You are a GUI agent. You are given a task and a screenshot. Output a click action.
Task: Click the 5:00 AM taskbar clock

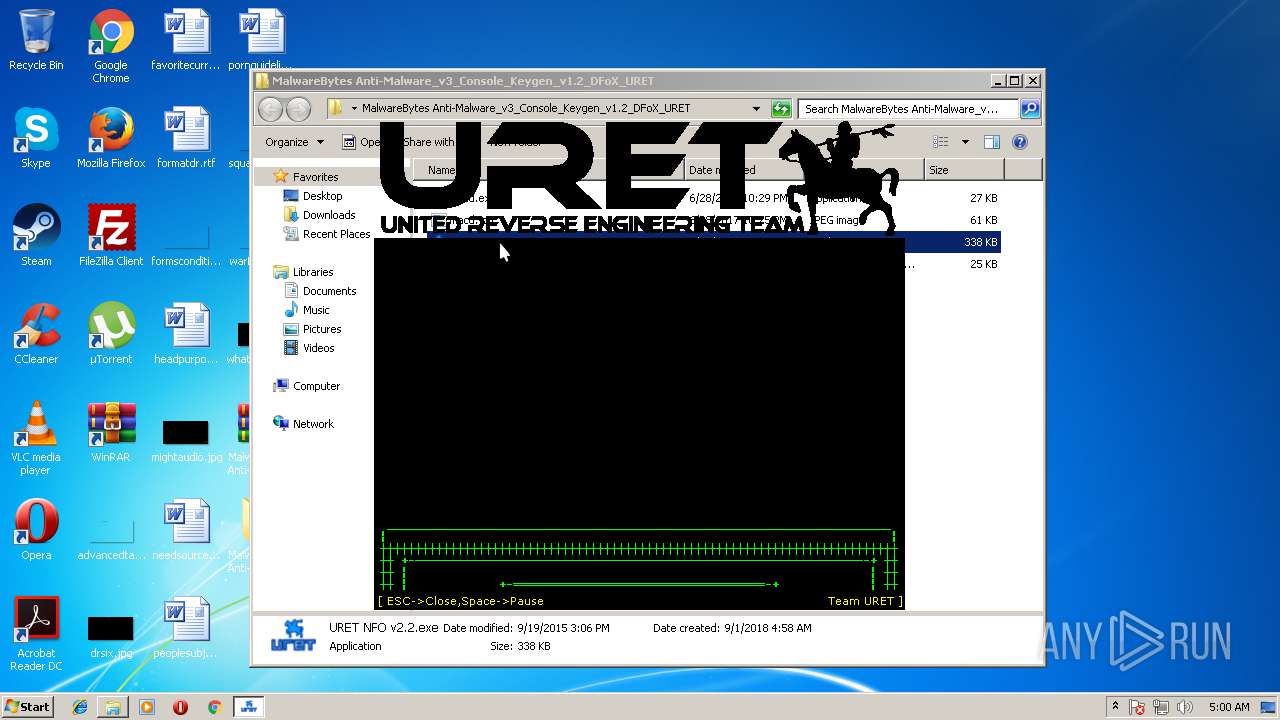click(1229, 707)
